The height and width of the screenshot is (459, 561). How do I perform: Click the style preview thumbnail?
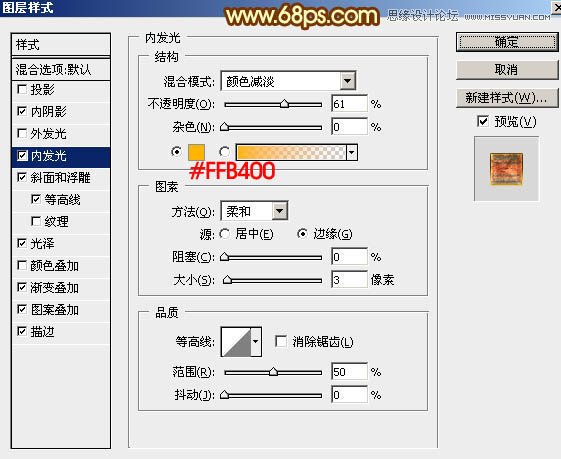(x=506, y=169)
